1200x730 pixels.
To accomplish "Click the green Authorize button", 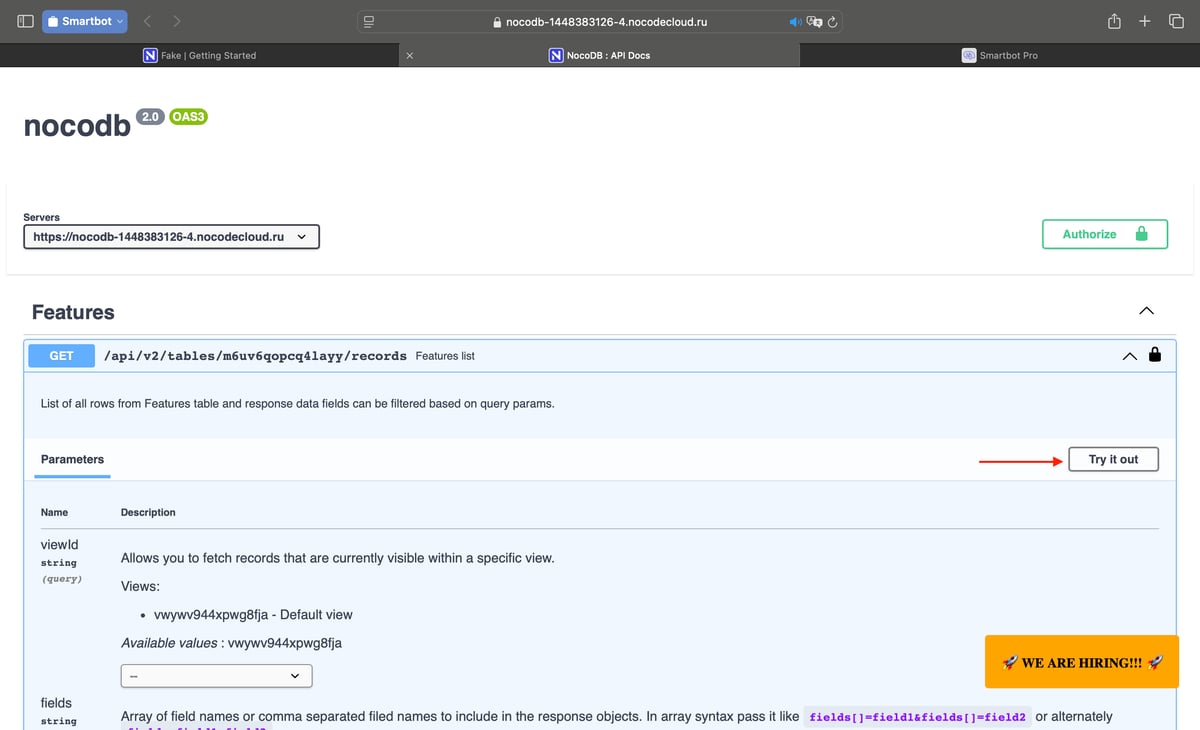I will 1104,234.
